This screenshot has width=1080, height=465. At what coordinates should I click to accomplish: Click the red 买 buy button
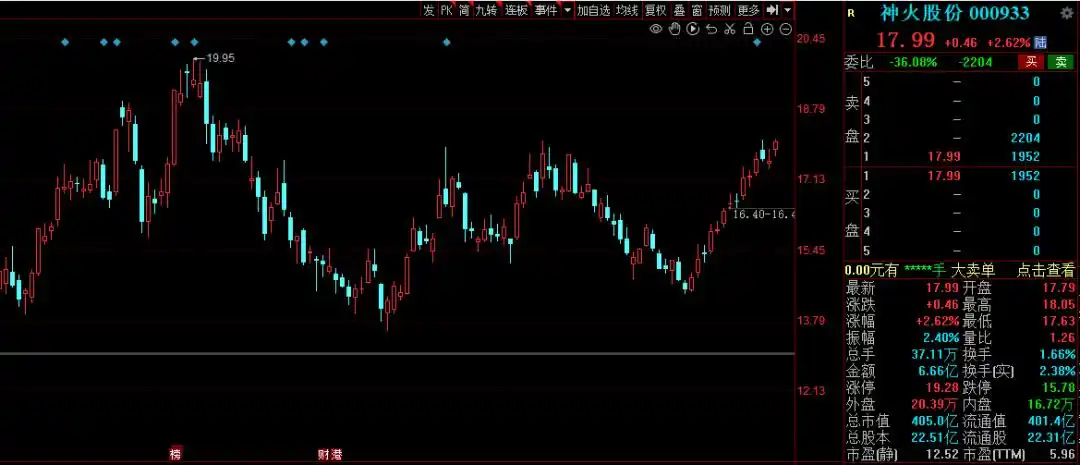[x=1031, y=62]
